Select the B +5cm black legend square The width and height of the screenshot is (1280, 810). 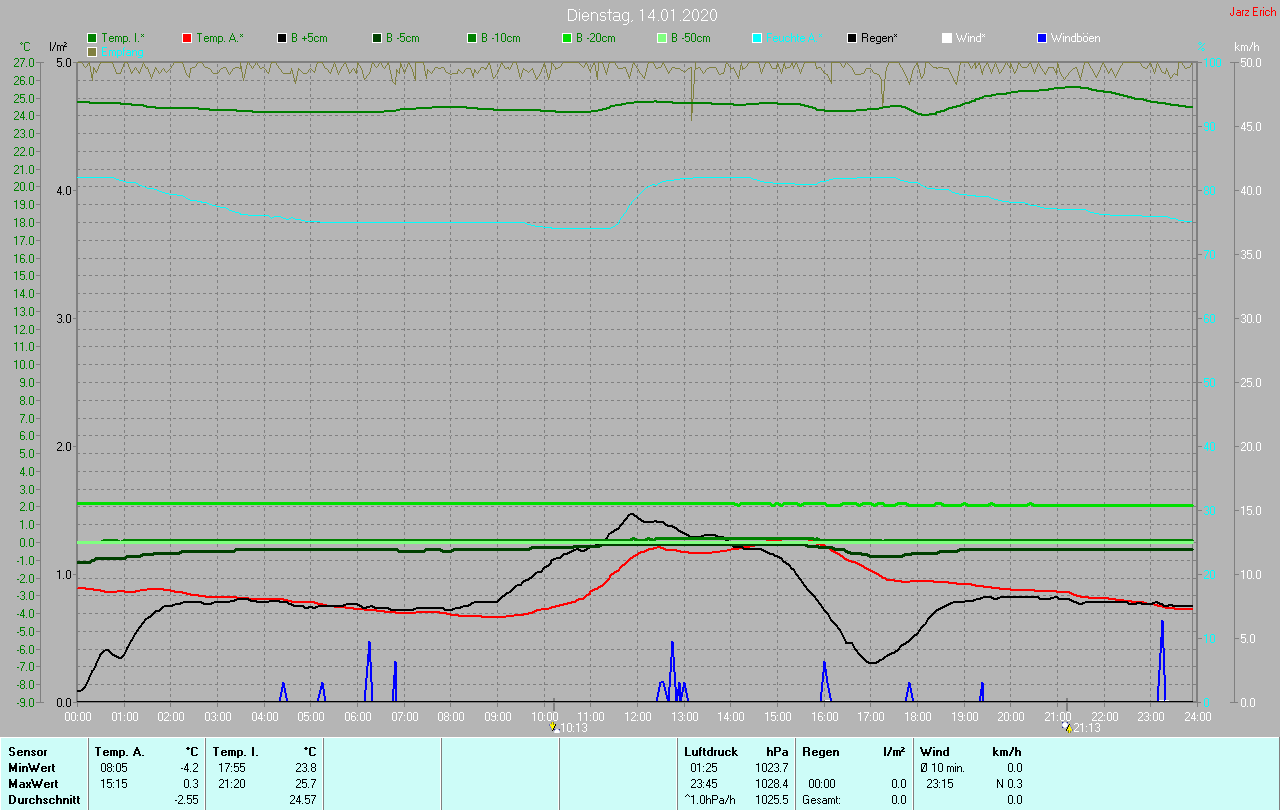pos(283,38)
